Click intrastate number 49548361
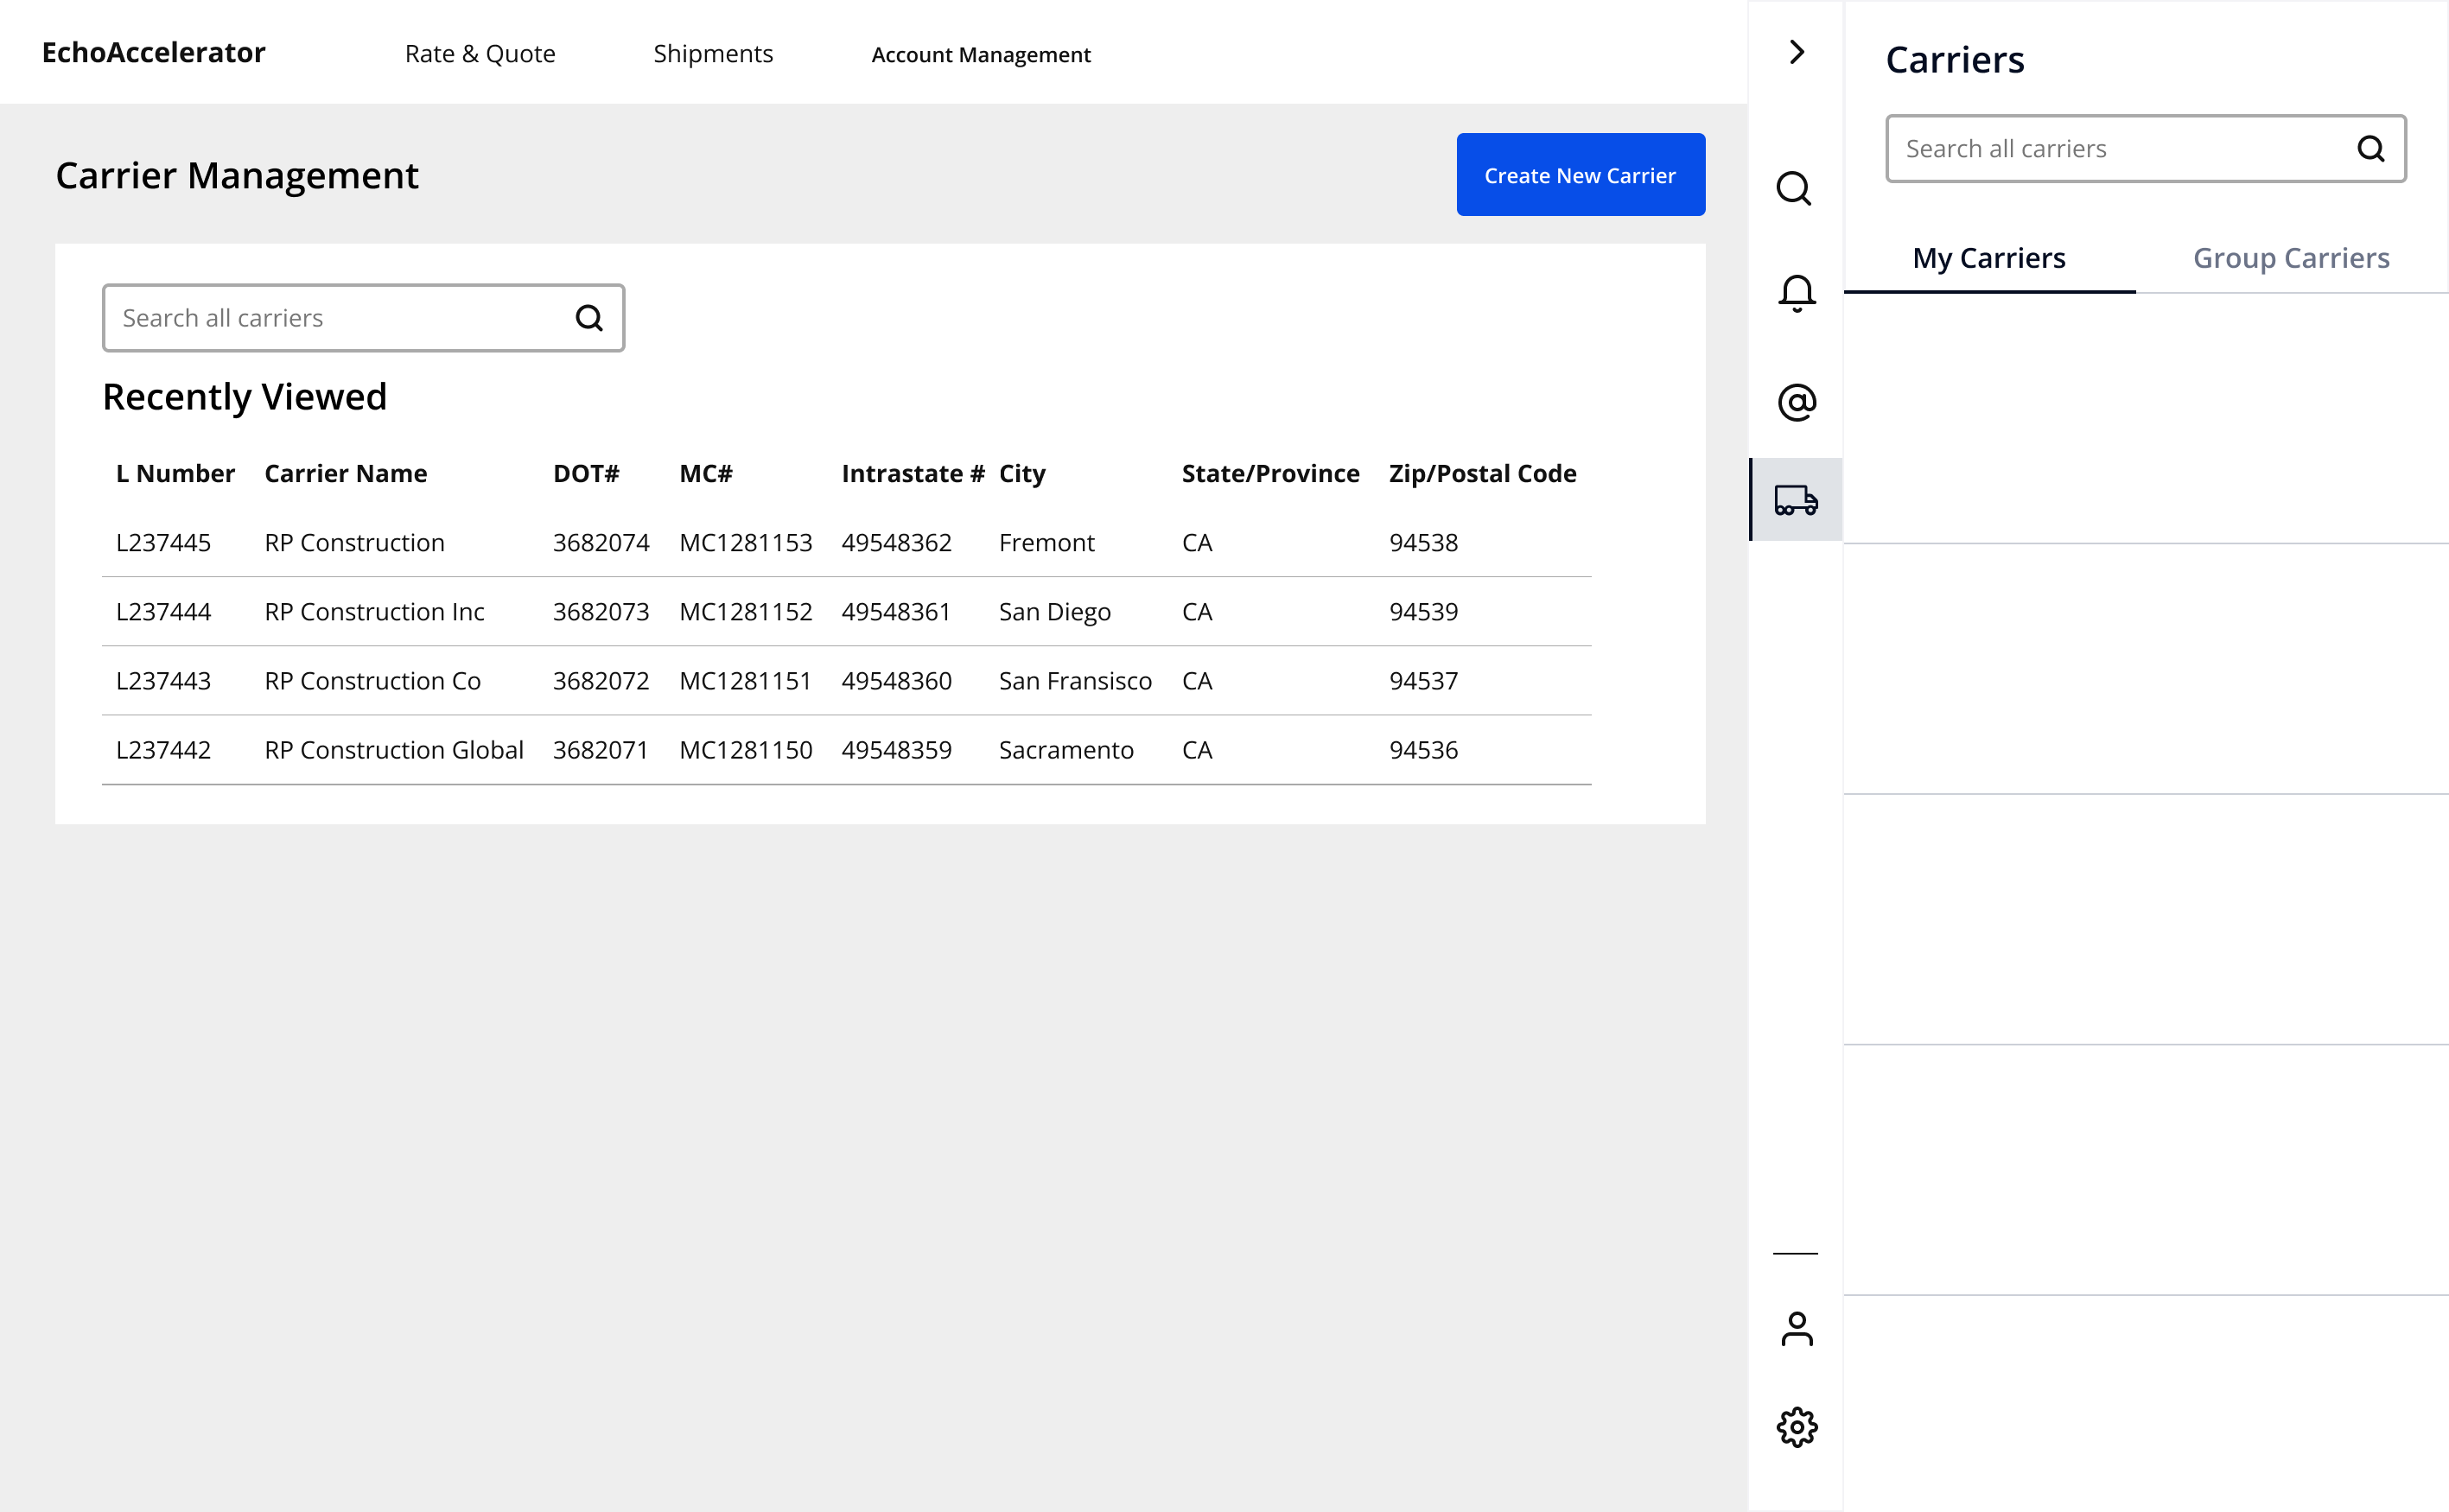 pos(896,611)
